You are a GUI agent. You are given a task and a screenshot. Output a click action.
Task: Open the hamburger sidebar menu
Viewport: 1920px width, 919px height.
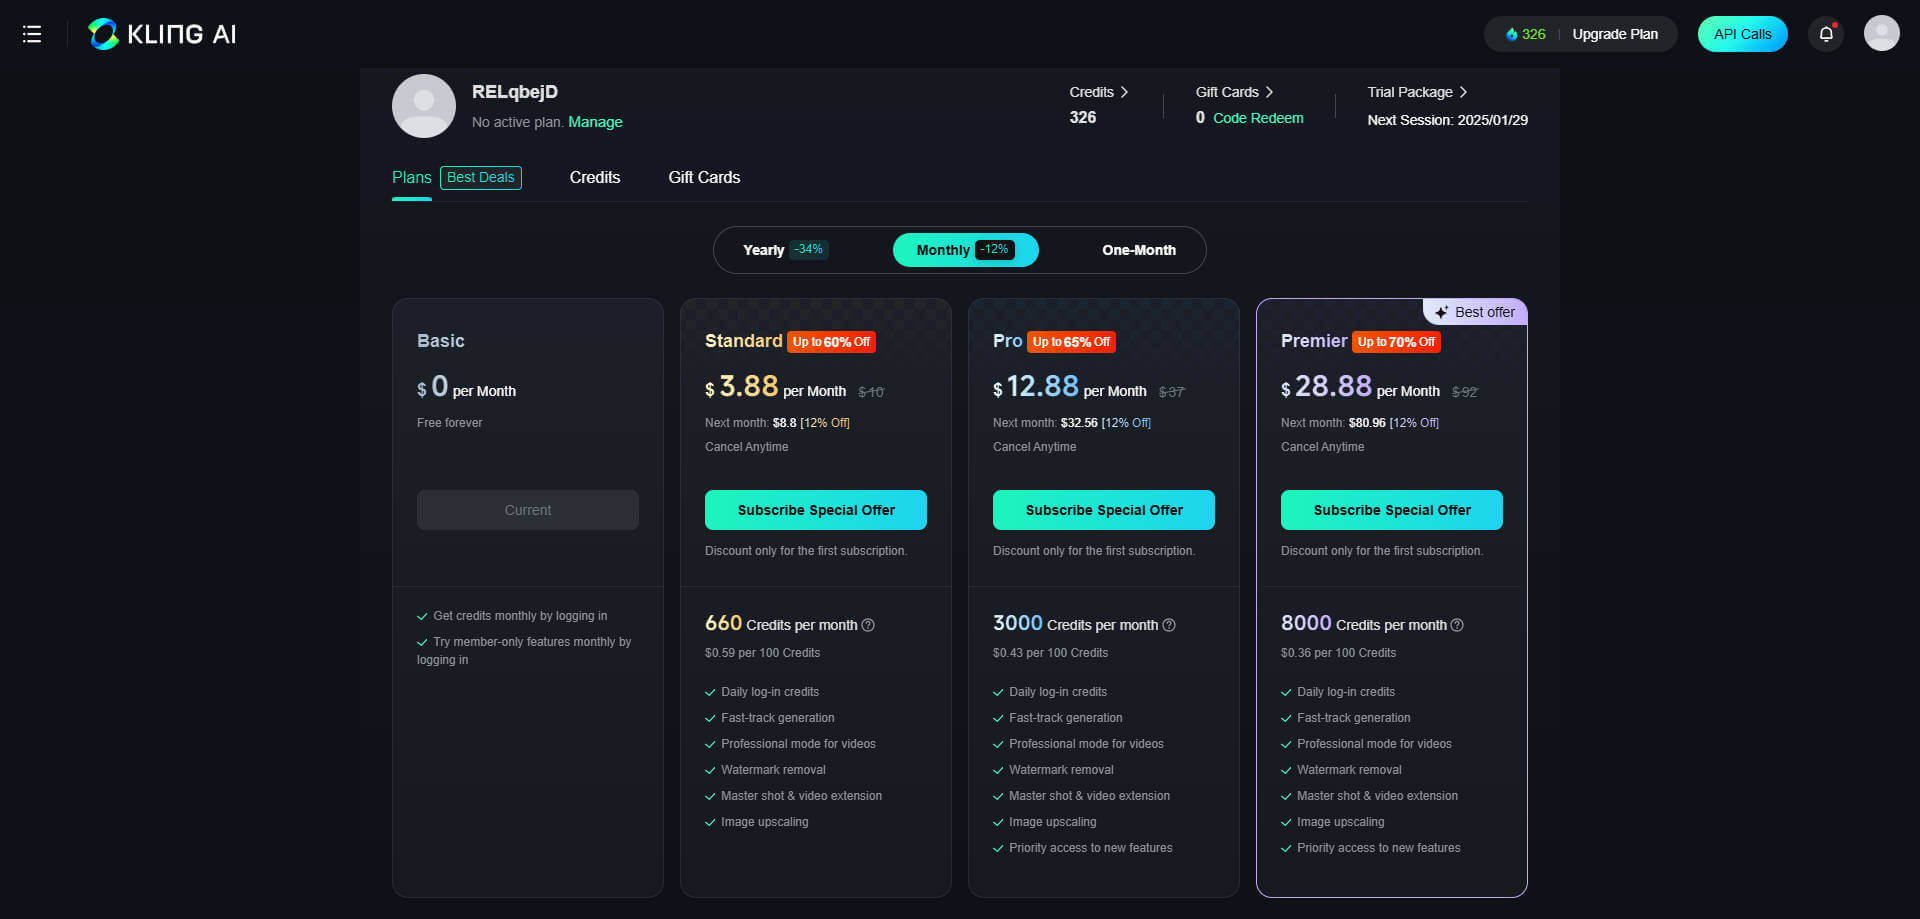coord(32,34)
